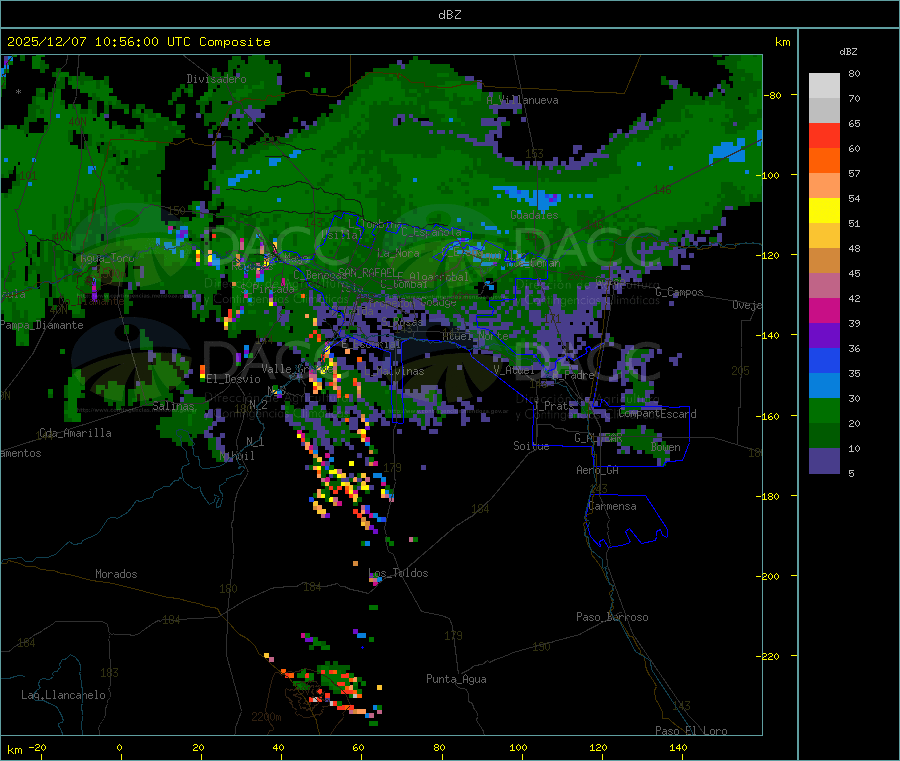The height and width of the screenshot is (761, 900).
Task: Click the Punta_Agua map label
Action: (456, 679)
